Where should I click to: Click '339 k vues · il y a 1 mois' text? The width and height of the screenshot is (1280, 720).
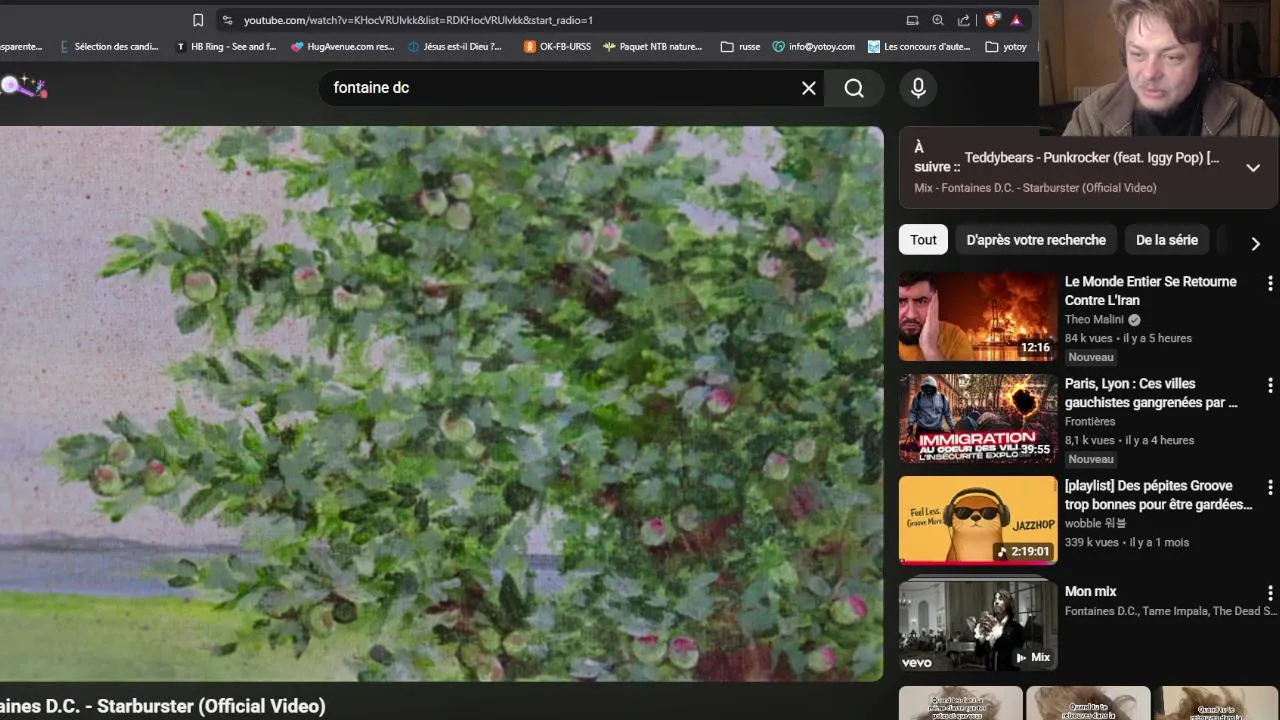point(1127,542)
